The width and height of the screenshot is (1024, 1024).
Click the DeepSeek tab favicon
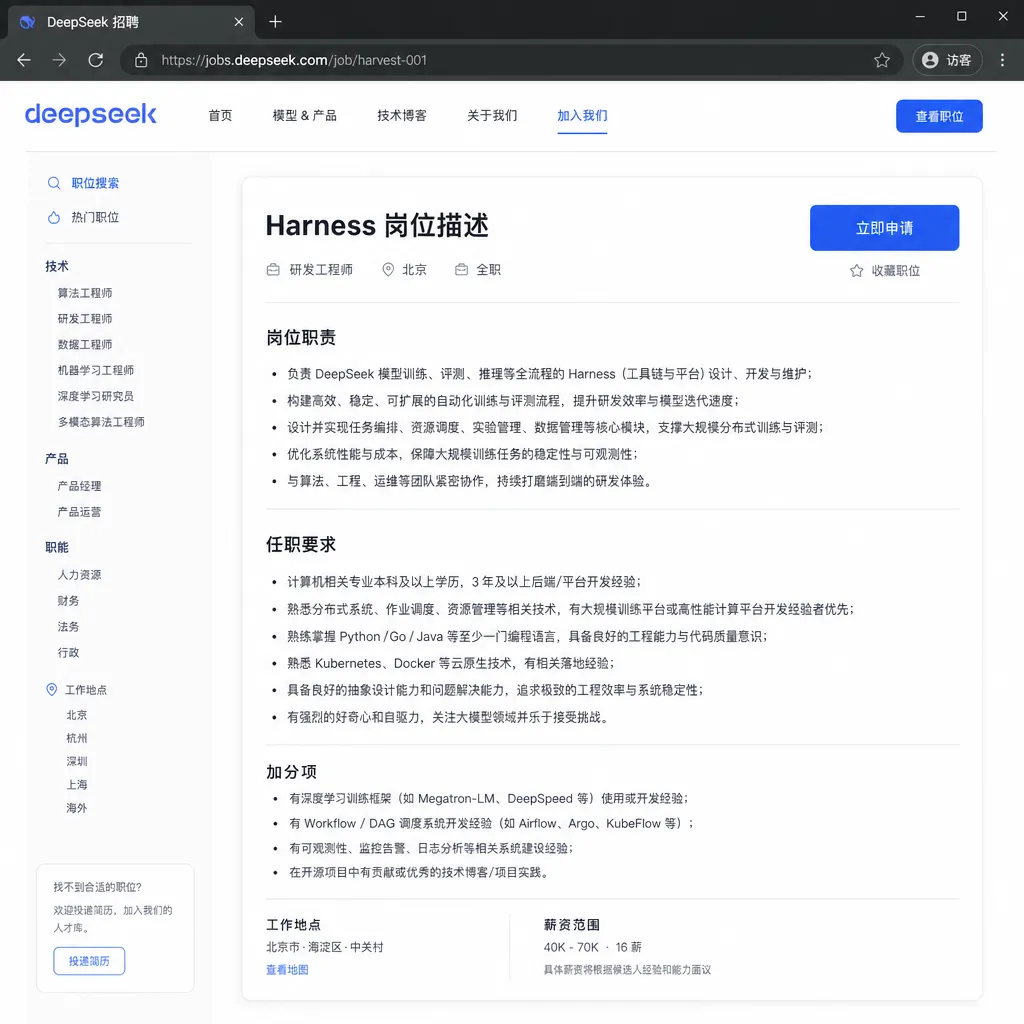pos(27,22)
